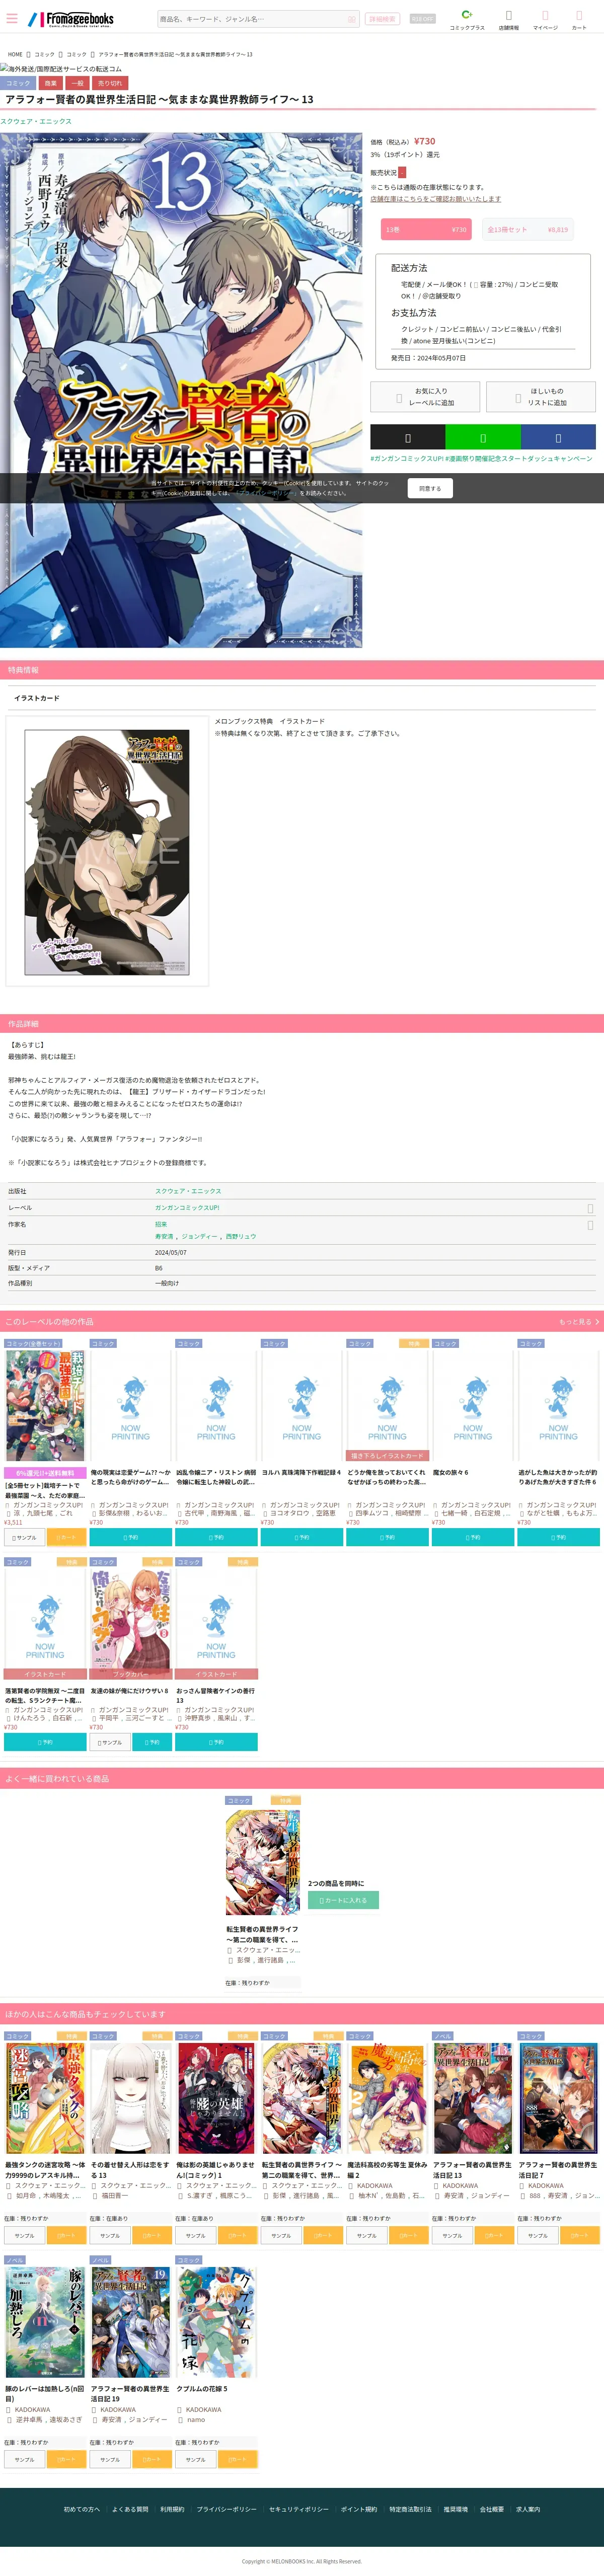Open 転生賢者の異世界ライフ cover in bought-together section
Screen dimensions: 604x2576
[x=263, y=1863]
